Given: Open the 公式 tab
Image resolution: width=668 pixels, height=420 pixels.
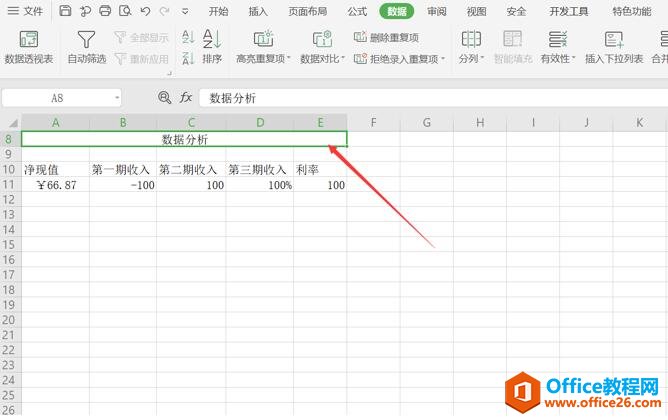Looking at the screenshot, I should pyautogui.click(x=357, y=12).
